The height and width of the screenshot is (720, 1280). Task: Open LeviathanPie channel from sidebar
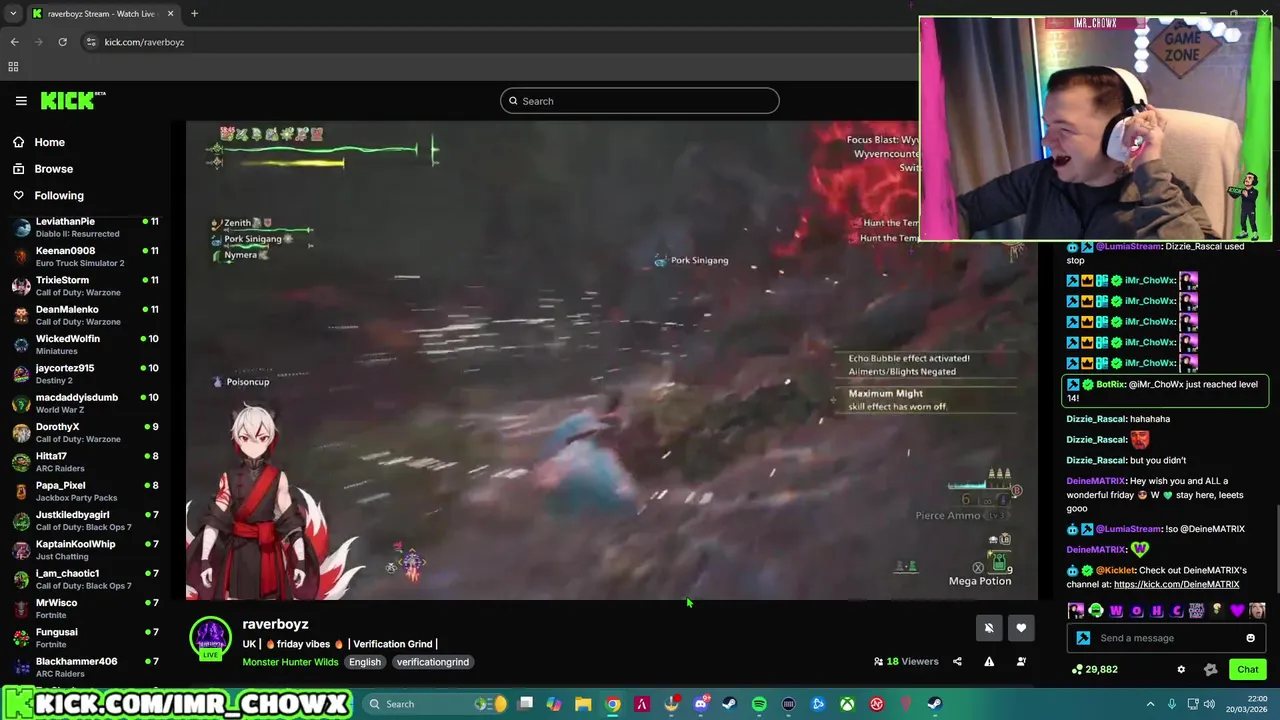pyautogui.click(x=85, y=227)
